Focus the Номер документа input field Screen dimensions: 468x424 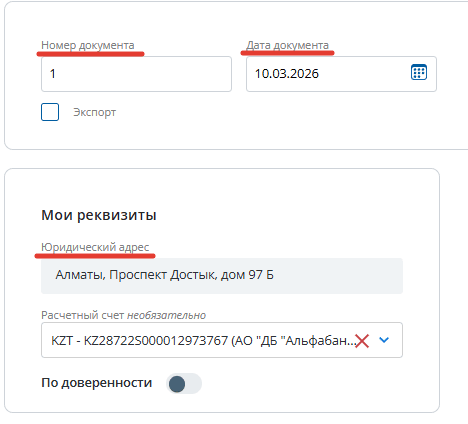click(136, 74)
